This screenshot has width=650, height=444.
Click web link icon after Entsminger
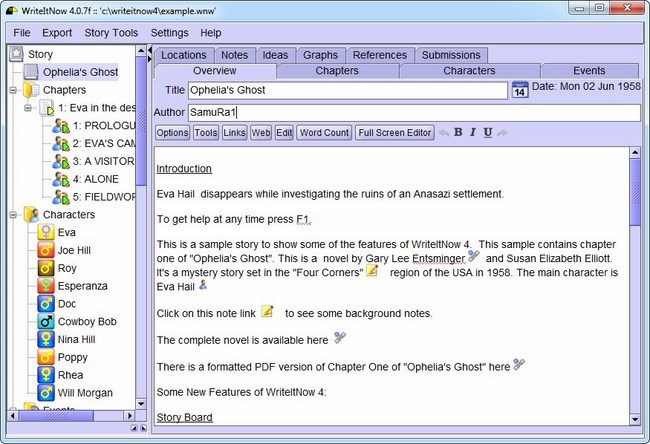(x=473, y=256)
